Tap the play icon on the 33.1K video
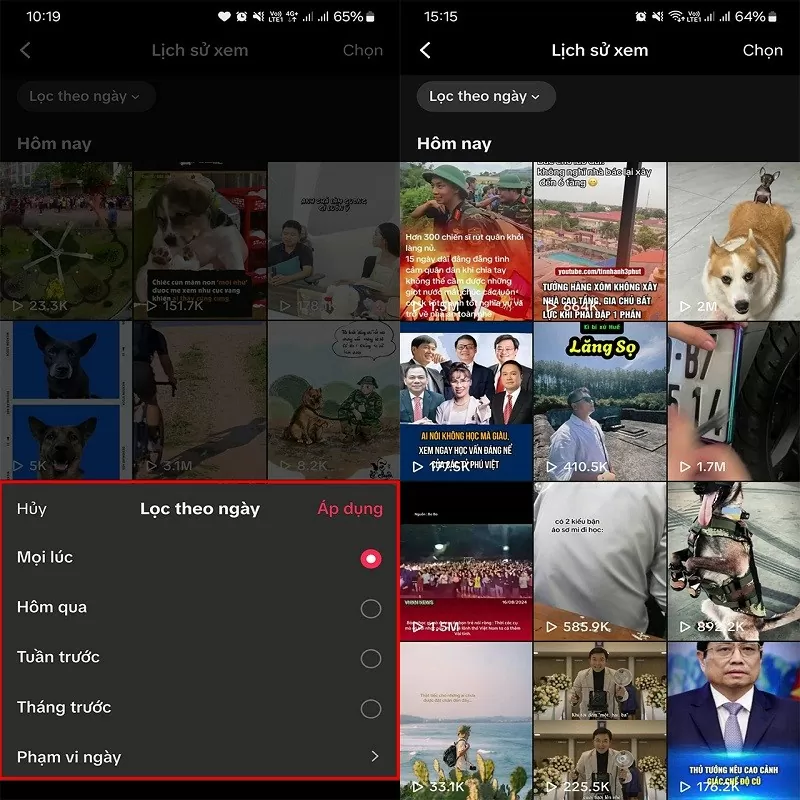 [419, 785]
